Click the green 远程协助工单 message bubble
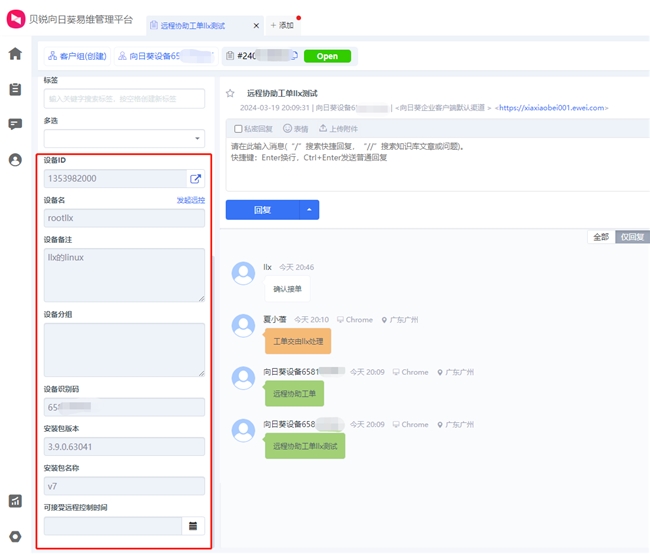The width and height of the screenshot is (650, 554). (x=294, y=394)
